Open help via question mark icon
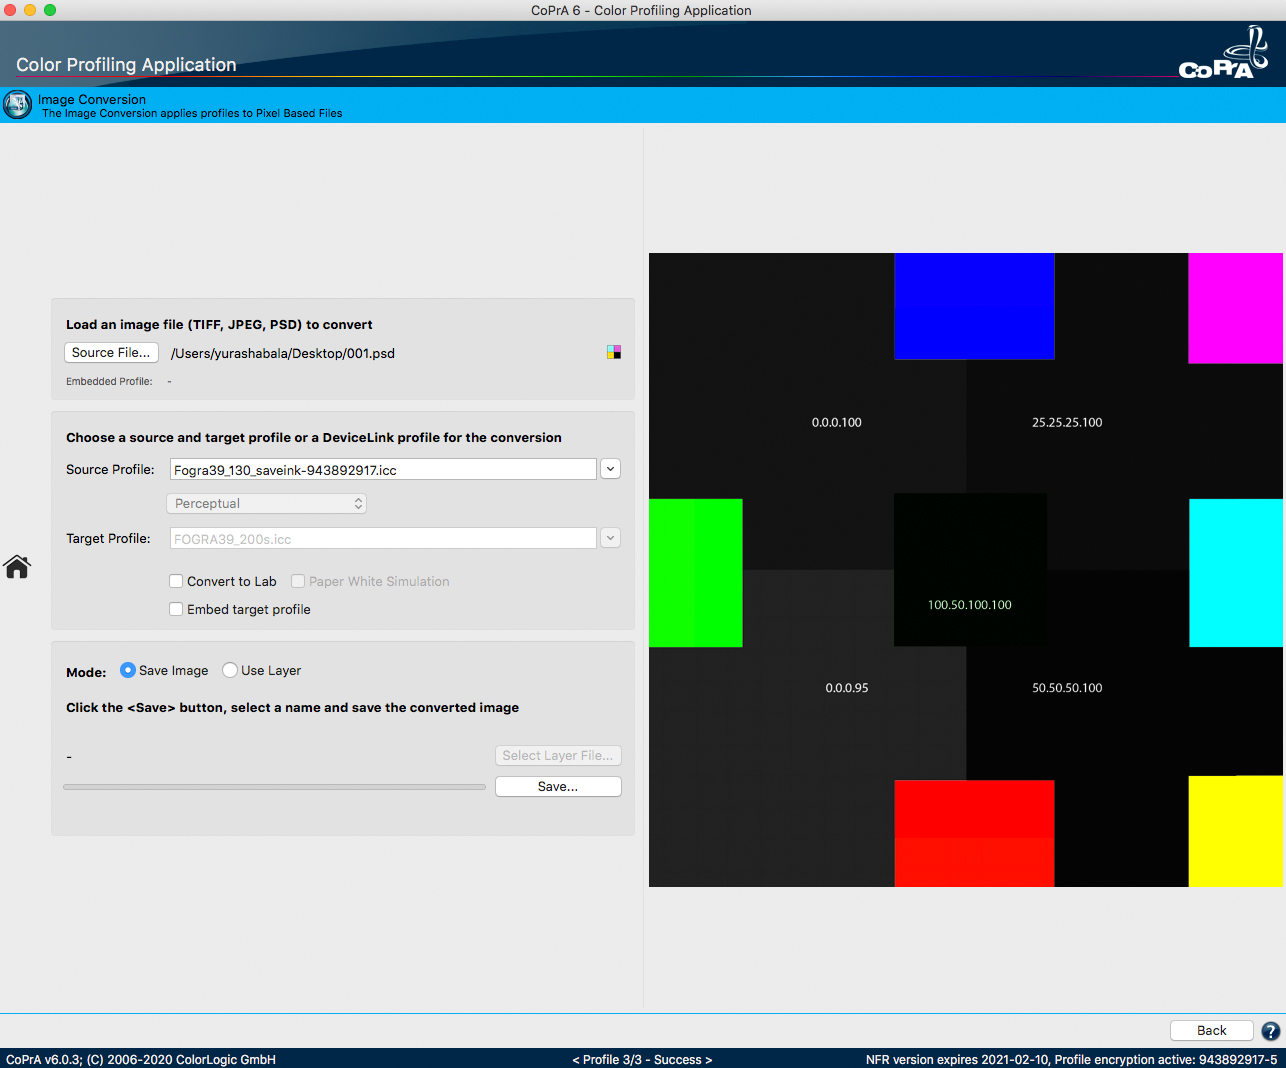 (x=1270, y=1031)
